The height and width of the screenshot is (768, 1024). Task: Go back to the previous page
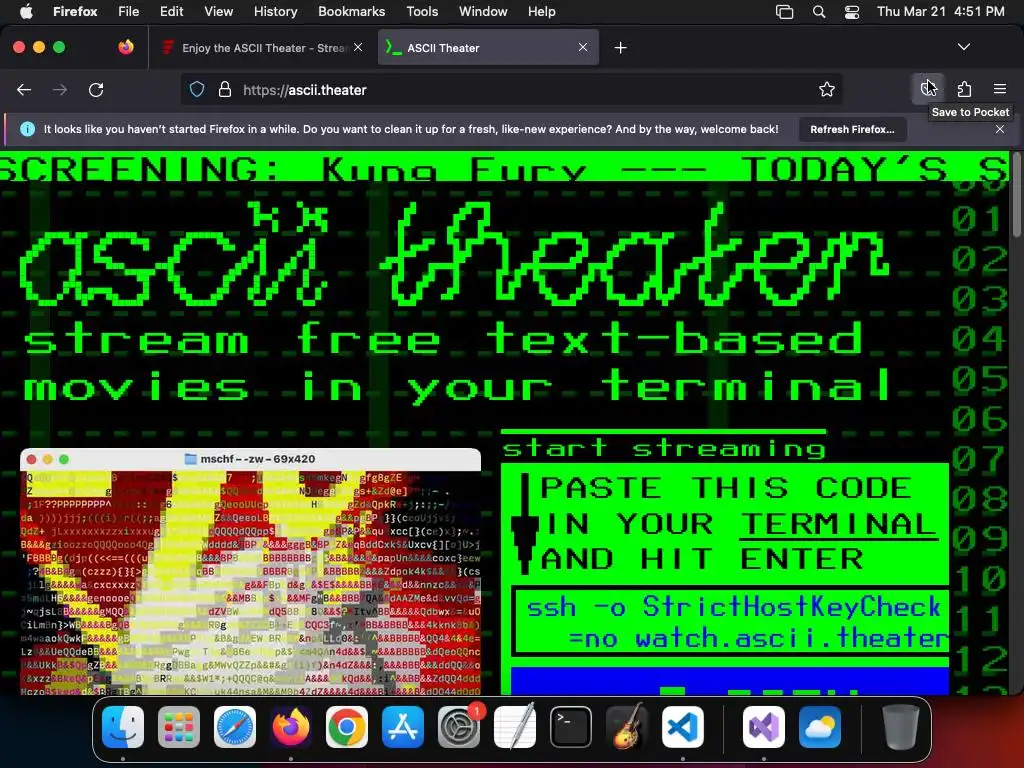click(x=24, y=89)
